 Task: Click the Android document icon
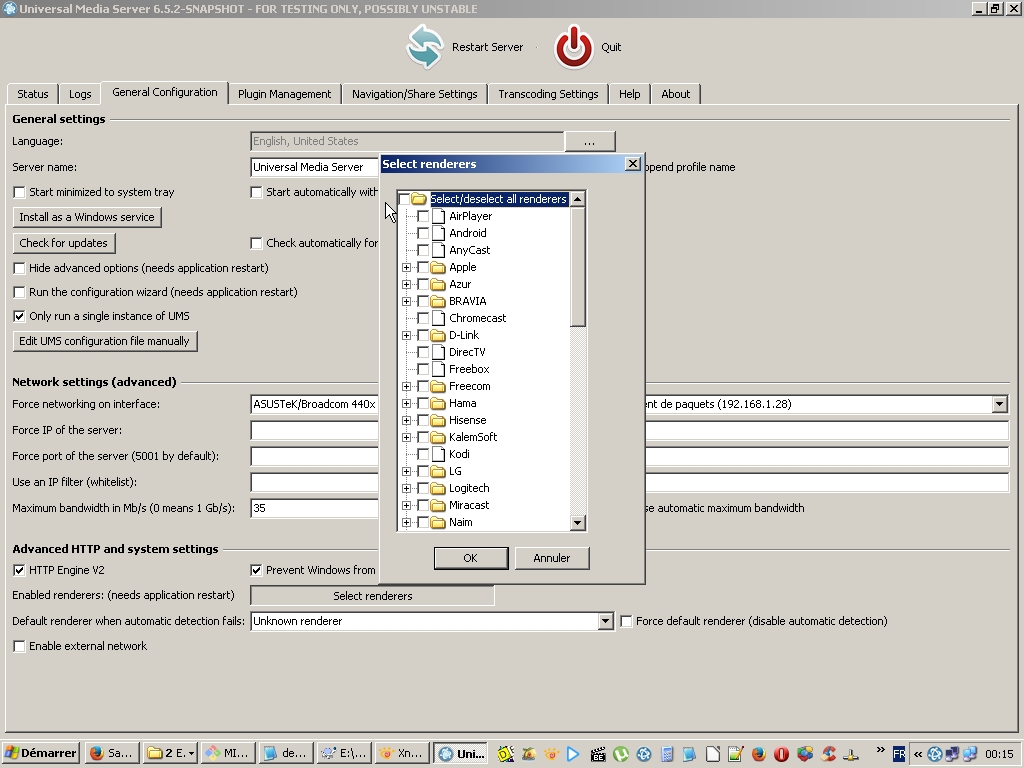point(438,233)
